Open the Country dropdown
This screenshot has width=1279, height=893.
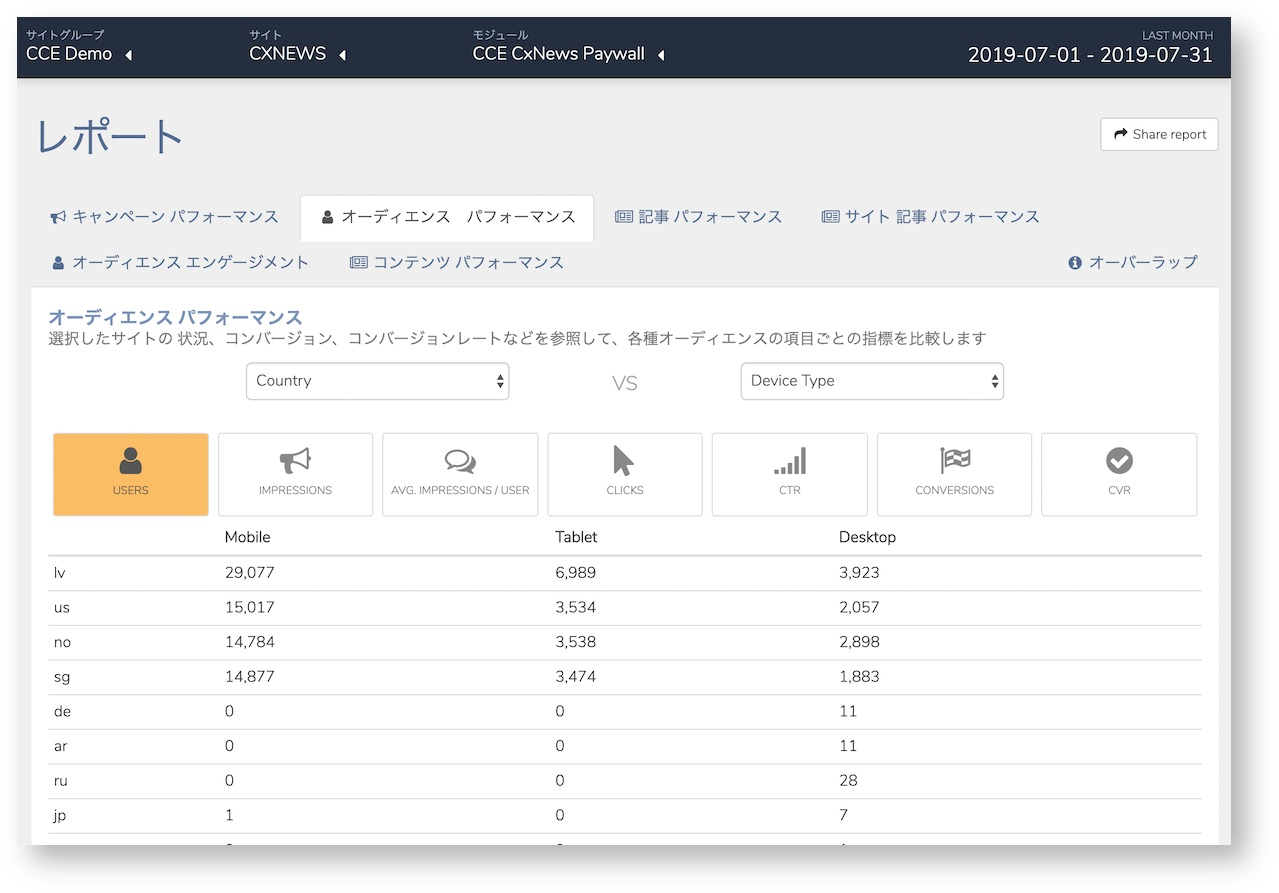(378, 381)
